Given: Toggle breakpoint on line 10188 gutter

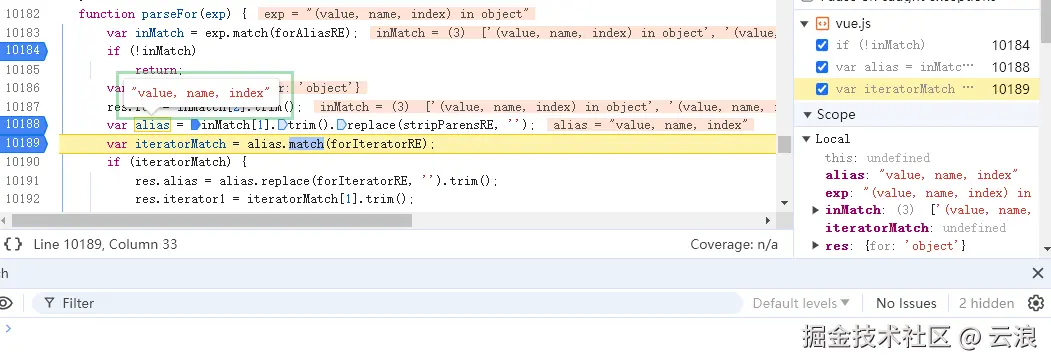Looking at the screenshot, I should pos(23,125).
